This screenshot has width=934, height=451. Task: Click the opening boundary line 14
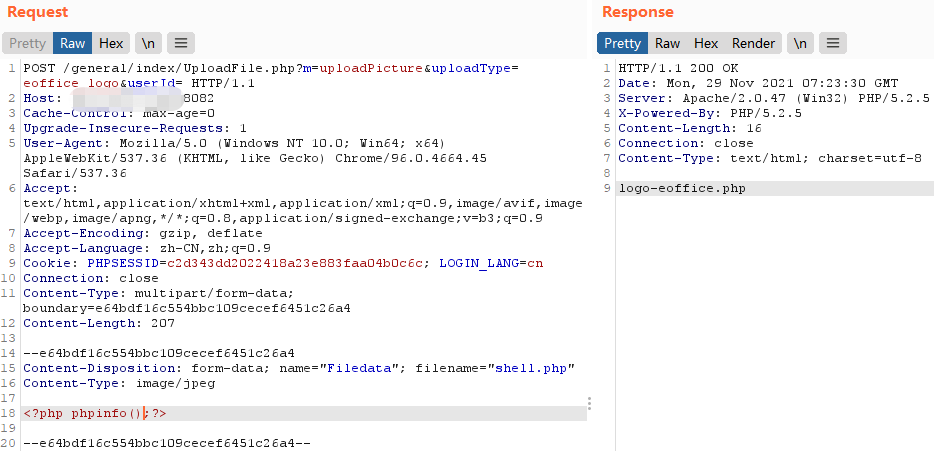[x=158, y=353]
